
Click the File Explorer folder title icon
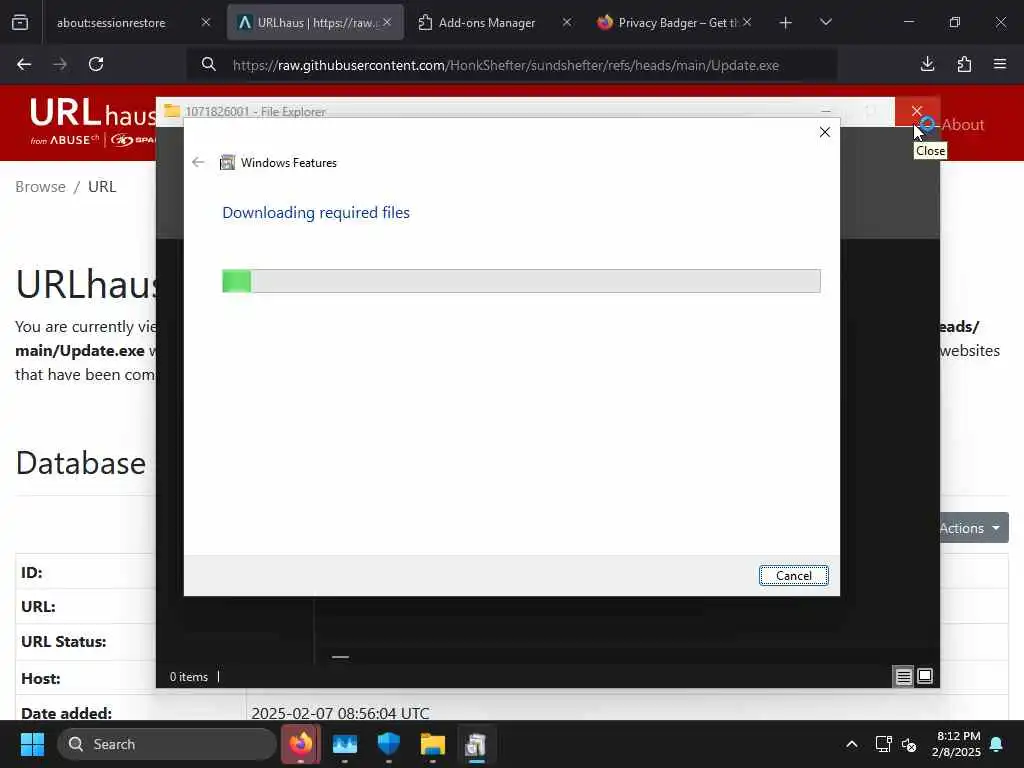[x=172, y=111]
